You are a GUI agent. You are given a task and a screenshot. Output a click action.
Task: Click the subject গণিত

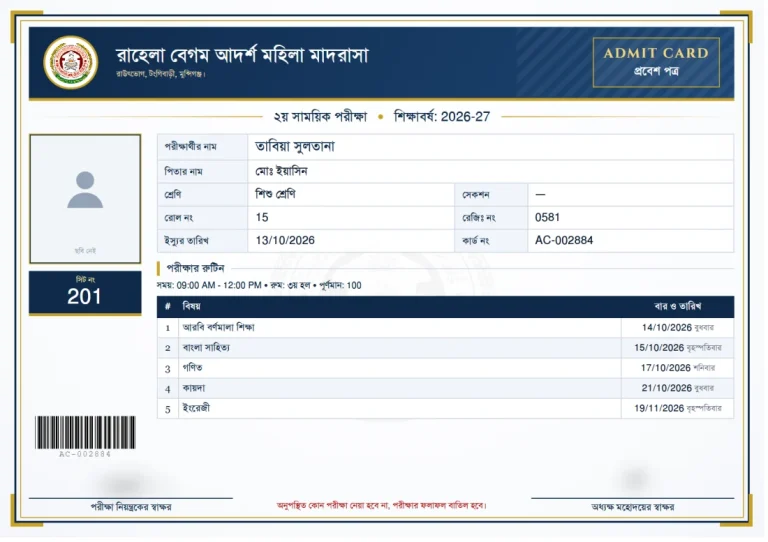point(192,368)
